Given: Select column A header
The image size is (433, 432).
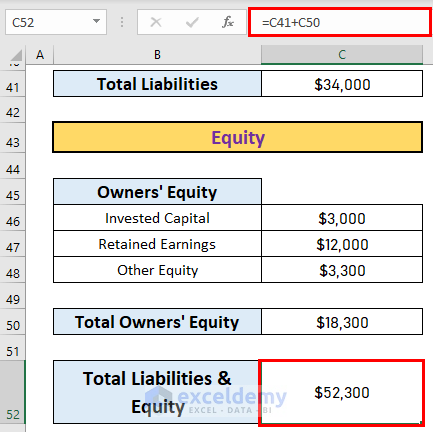Looking at the screenshot, I should click(40, 55).
